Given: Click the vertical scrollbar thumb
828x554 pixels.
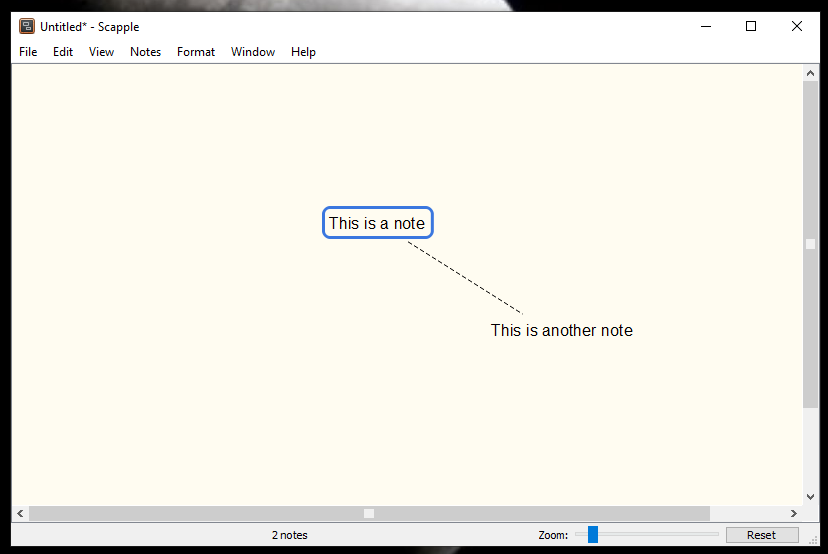Looking at the screenshot, I should pos(810,243).
